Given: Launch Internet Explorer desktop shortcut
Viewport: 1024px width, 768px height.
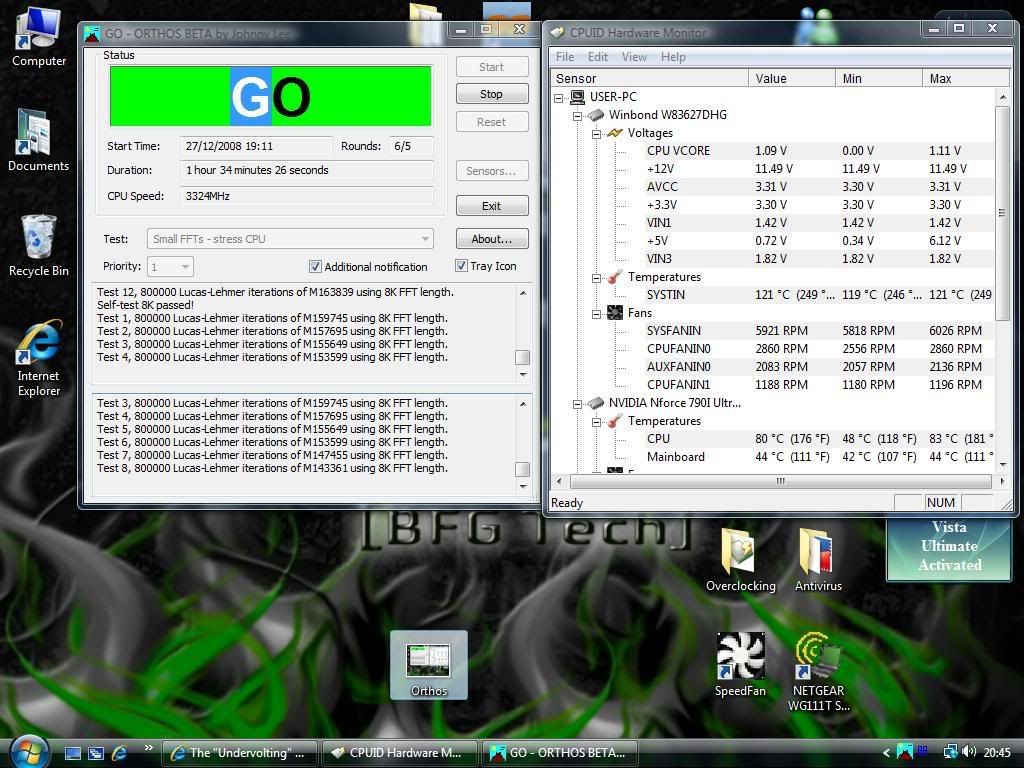Looking at the screenshot, I should pyautogui.click(x=39, y=358).
